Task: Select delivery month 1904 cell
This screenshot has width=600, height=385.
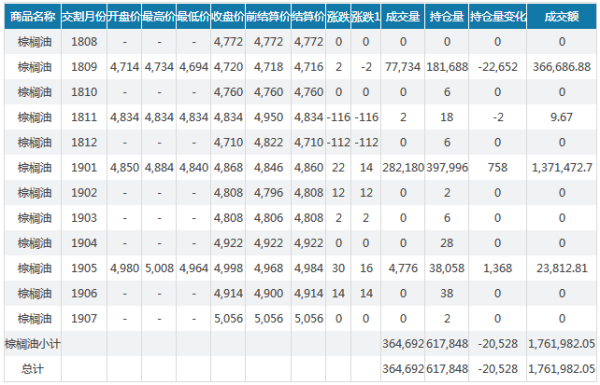Action: (x=84, y=243)
